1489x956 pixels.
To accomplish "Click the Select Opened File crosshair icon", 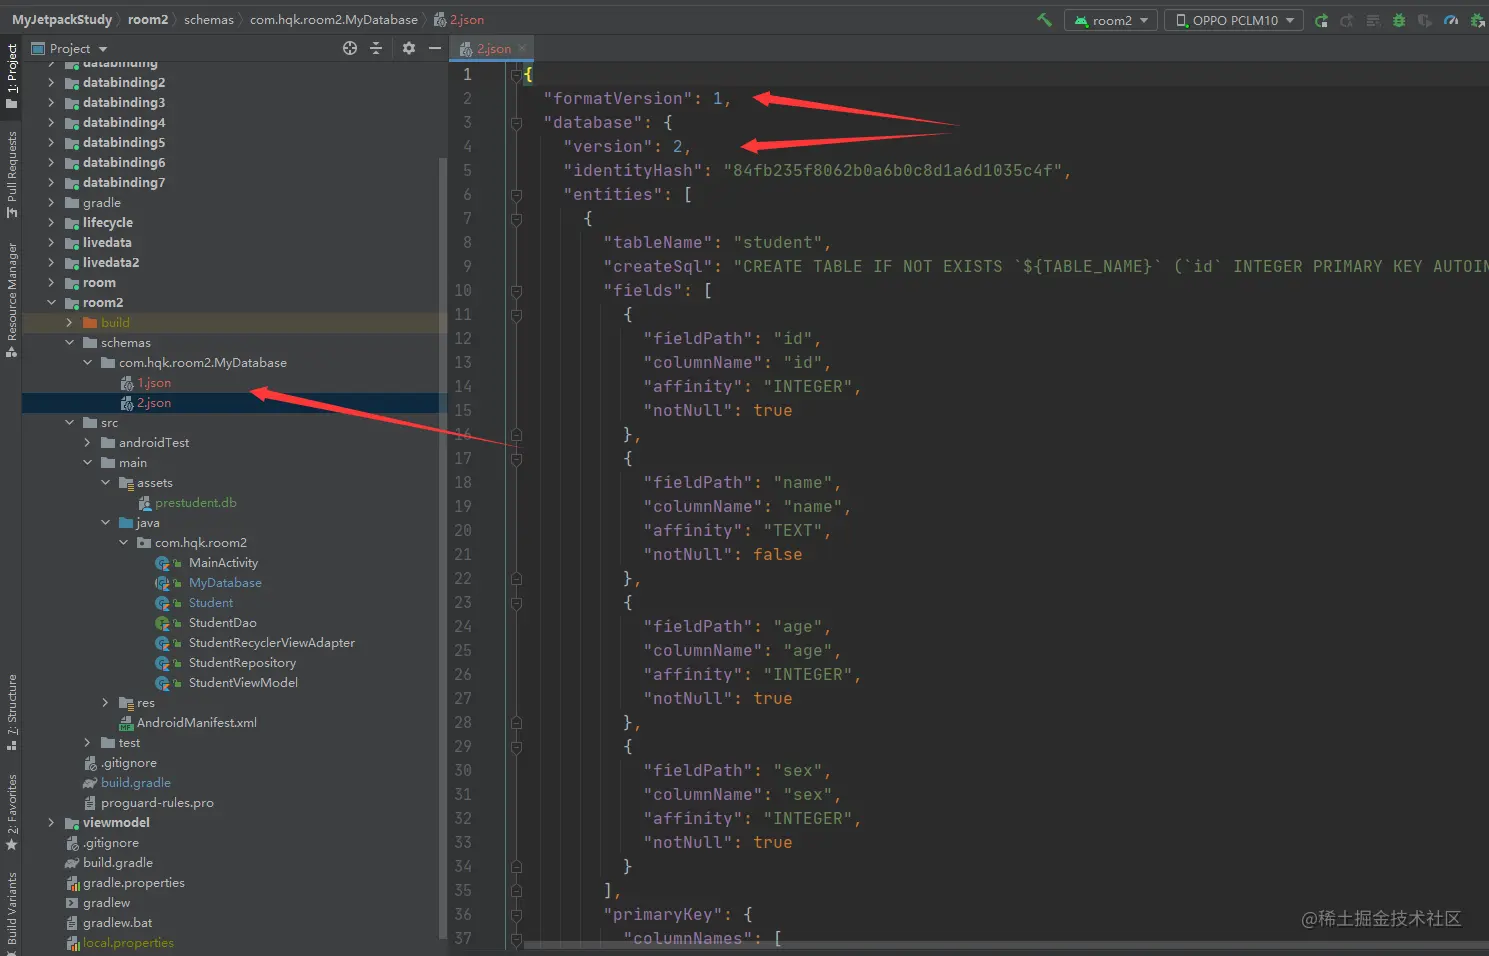I will tap(350, 48).
